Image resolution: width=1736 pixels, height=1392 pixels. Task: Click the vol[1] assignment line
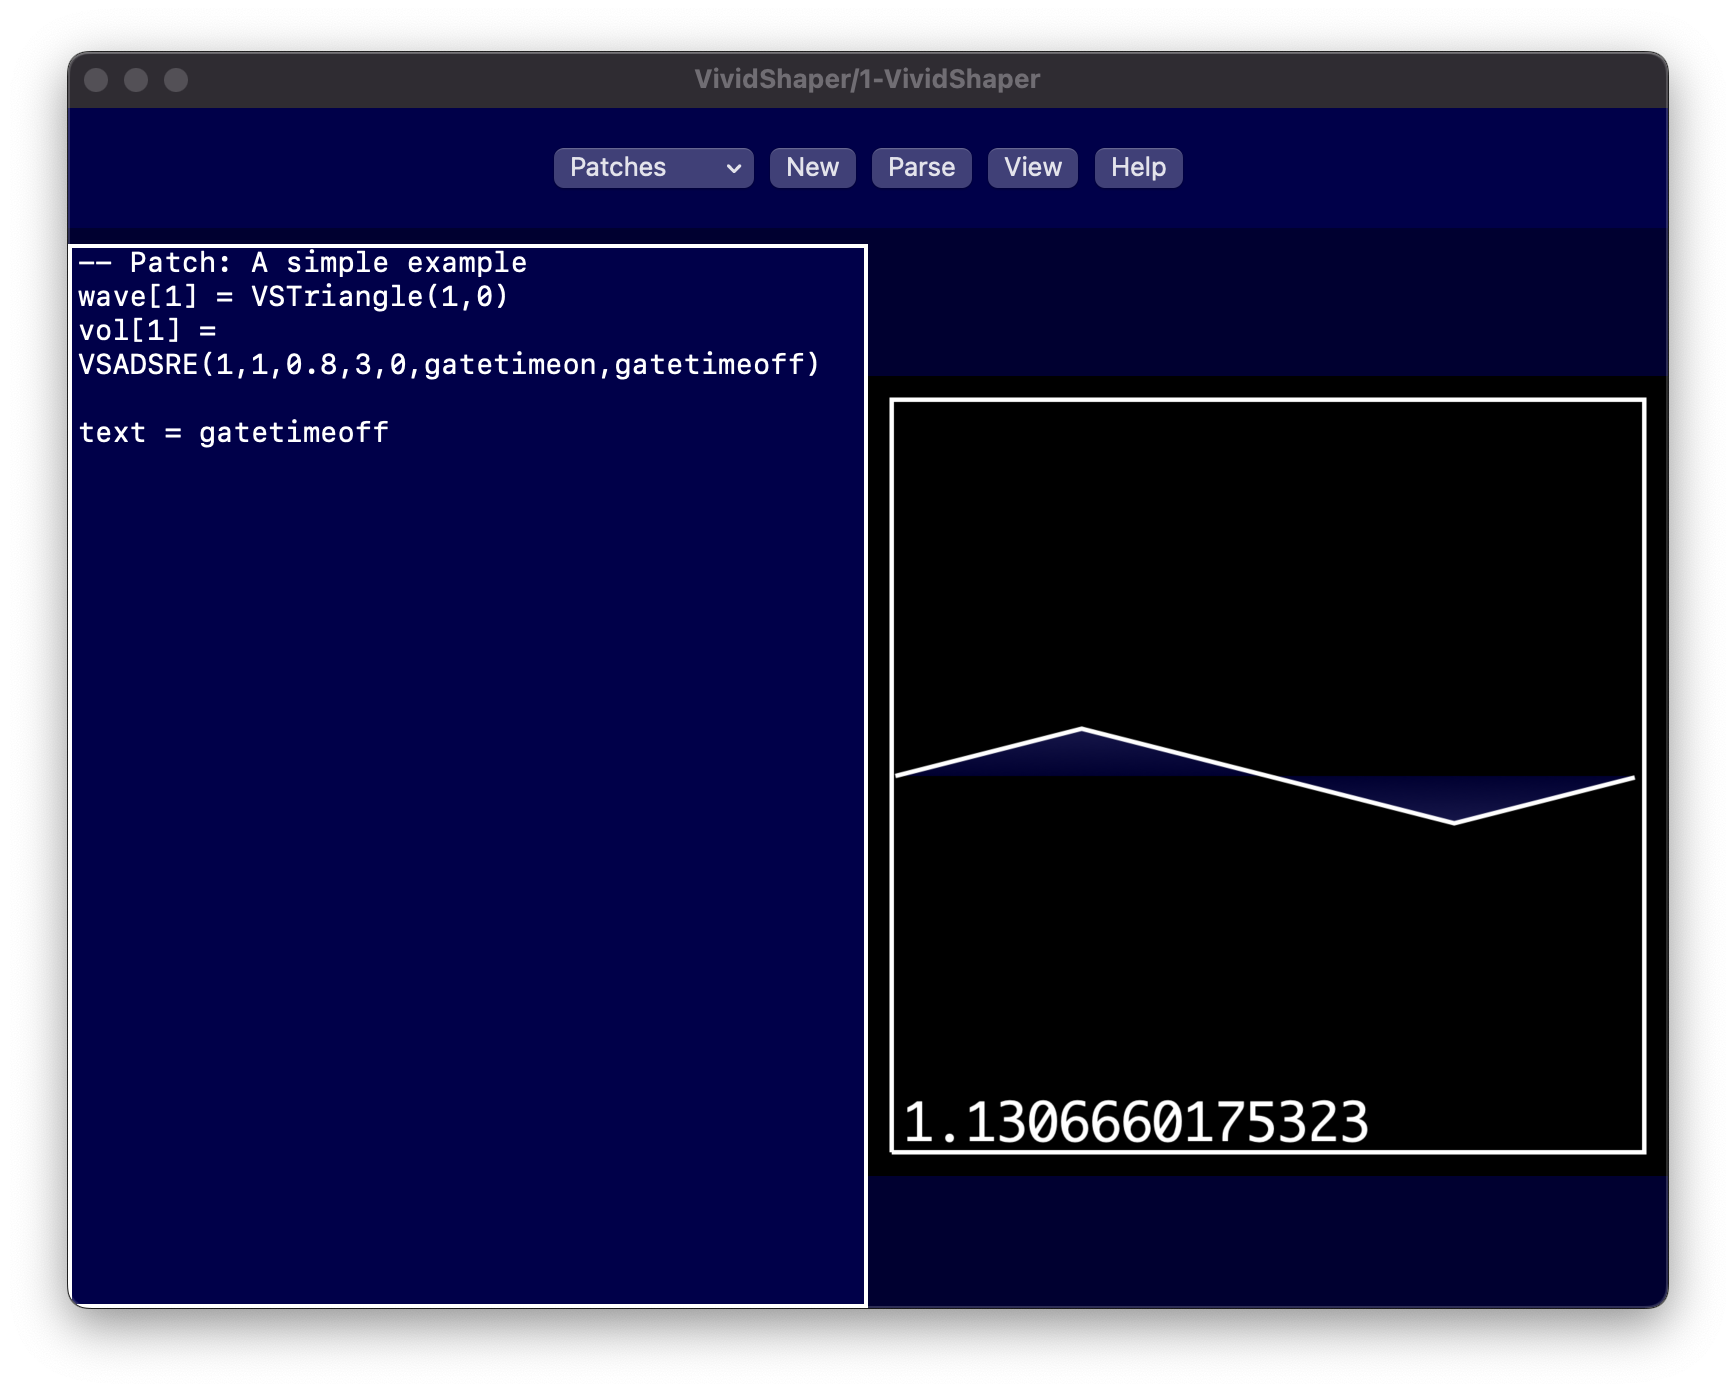(146, 331)
